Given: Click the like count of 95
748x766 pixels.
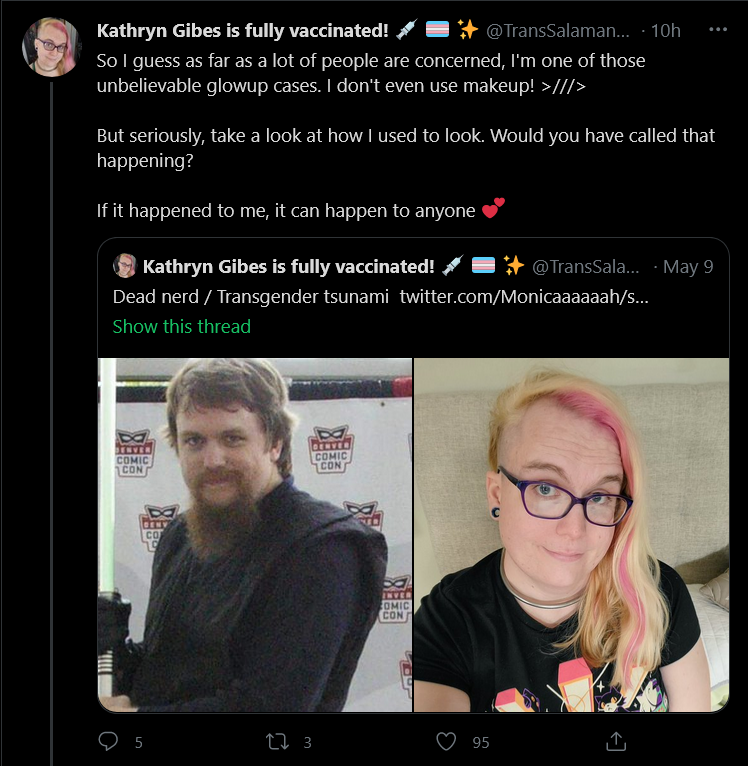Looking at the screenshot, I should 481,743.
